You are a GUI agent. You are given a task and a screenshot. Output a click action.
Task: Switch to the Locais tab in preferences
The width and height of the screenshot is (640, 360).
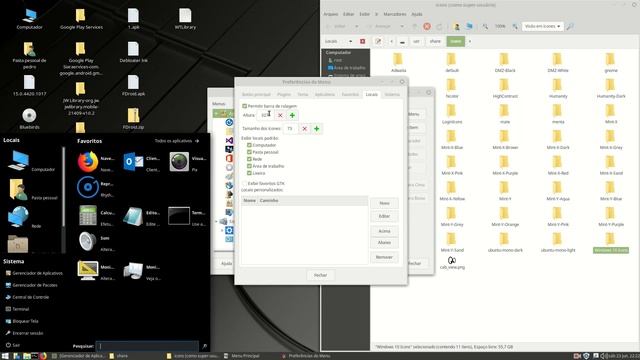371,94
